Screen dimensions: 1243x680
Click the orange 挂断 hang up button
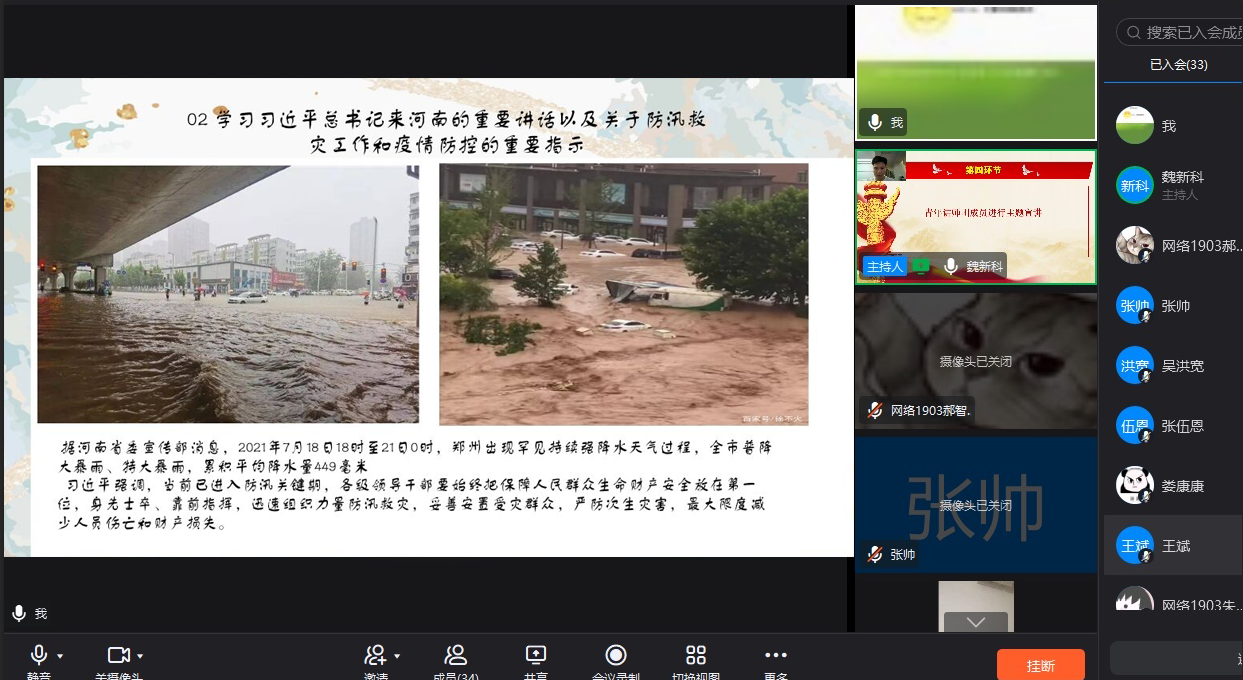pyautogui.click(x=1040, y=665)
